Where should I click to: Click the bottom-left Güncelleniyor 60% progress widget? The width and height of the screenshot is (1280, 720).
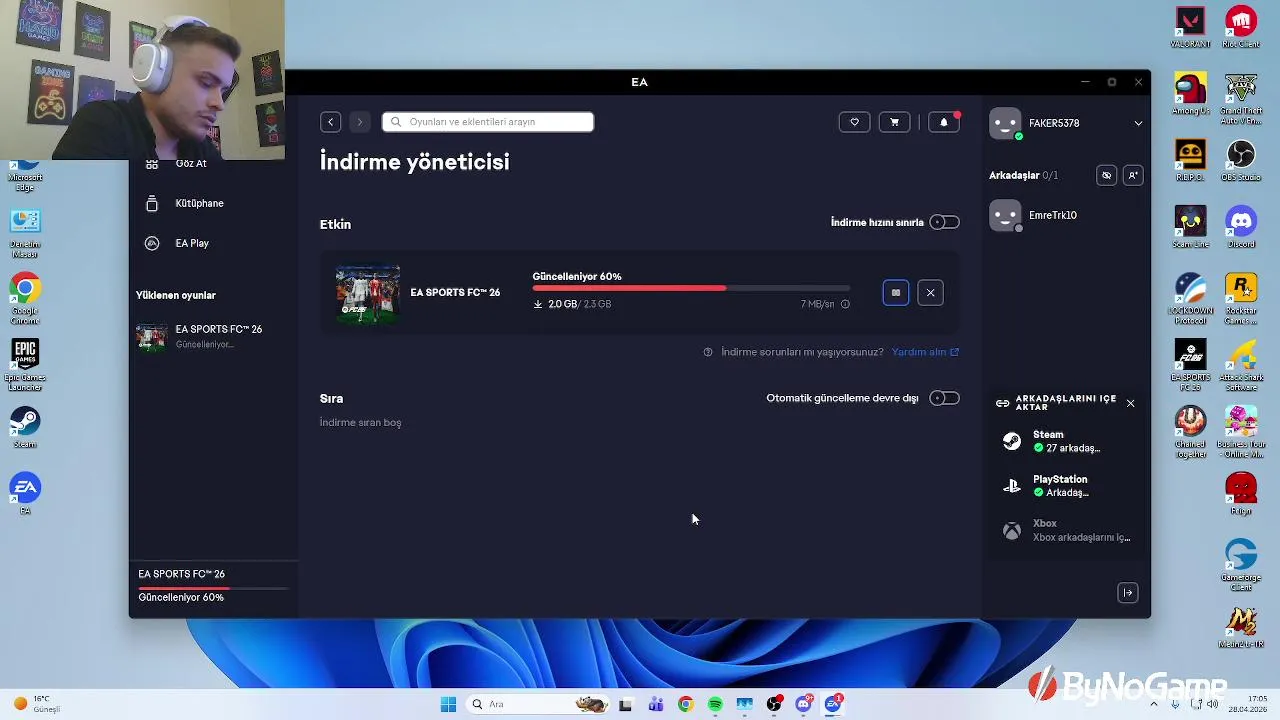pos(213,587)
